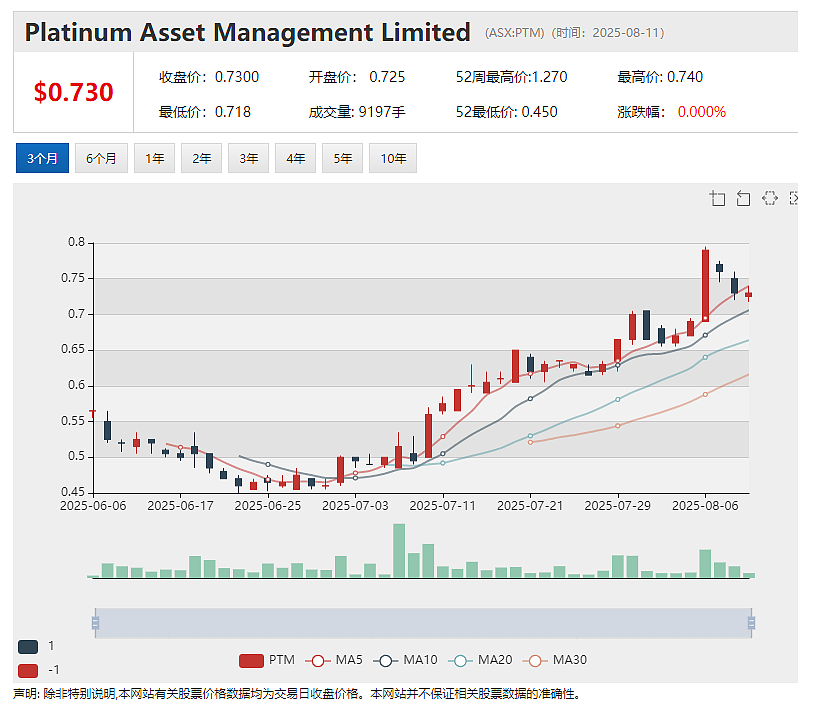Select the 4年 range button
This screenshot has width=813, height=710.
(x=296, y=158)
